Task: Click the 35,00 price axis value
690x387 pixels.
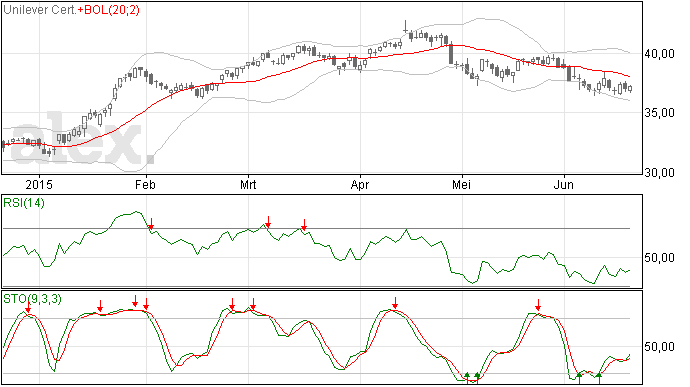Action: (659, 113)
